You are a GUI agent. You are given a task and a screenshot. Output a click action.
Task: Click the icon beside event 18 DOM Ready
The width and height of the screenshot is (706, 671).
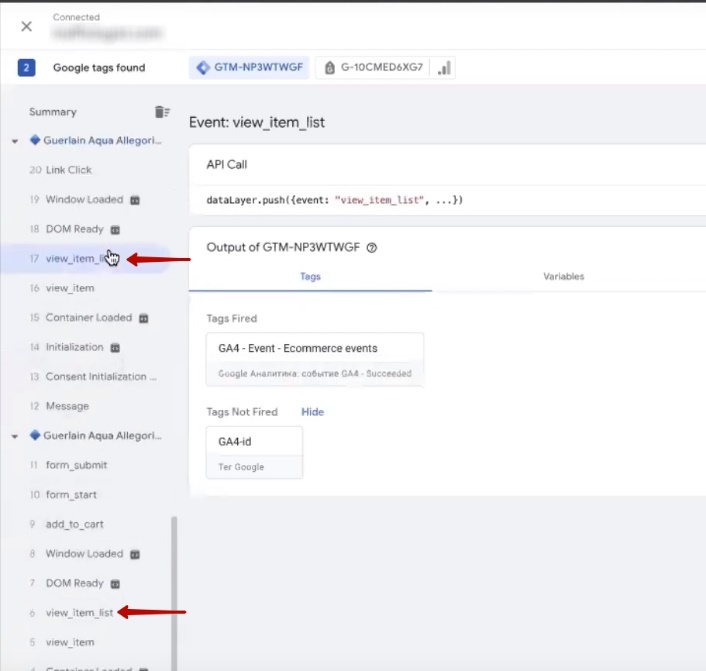[x=115, y=229]
